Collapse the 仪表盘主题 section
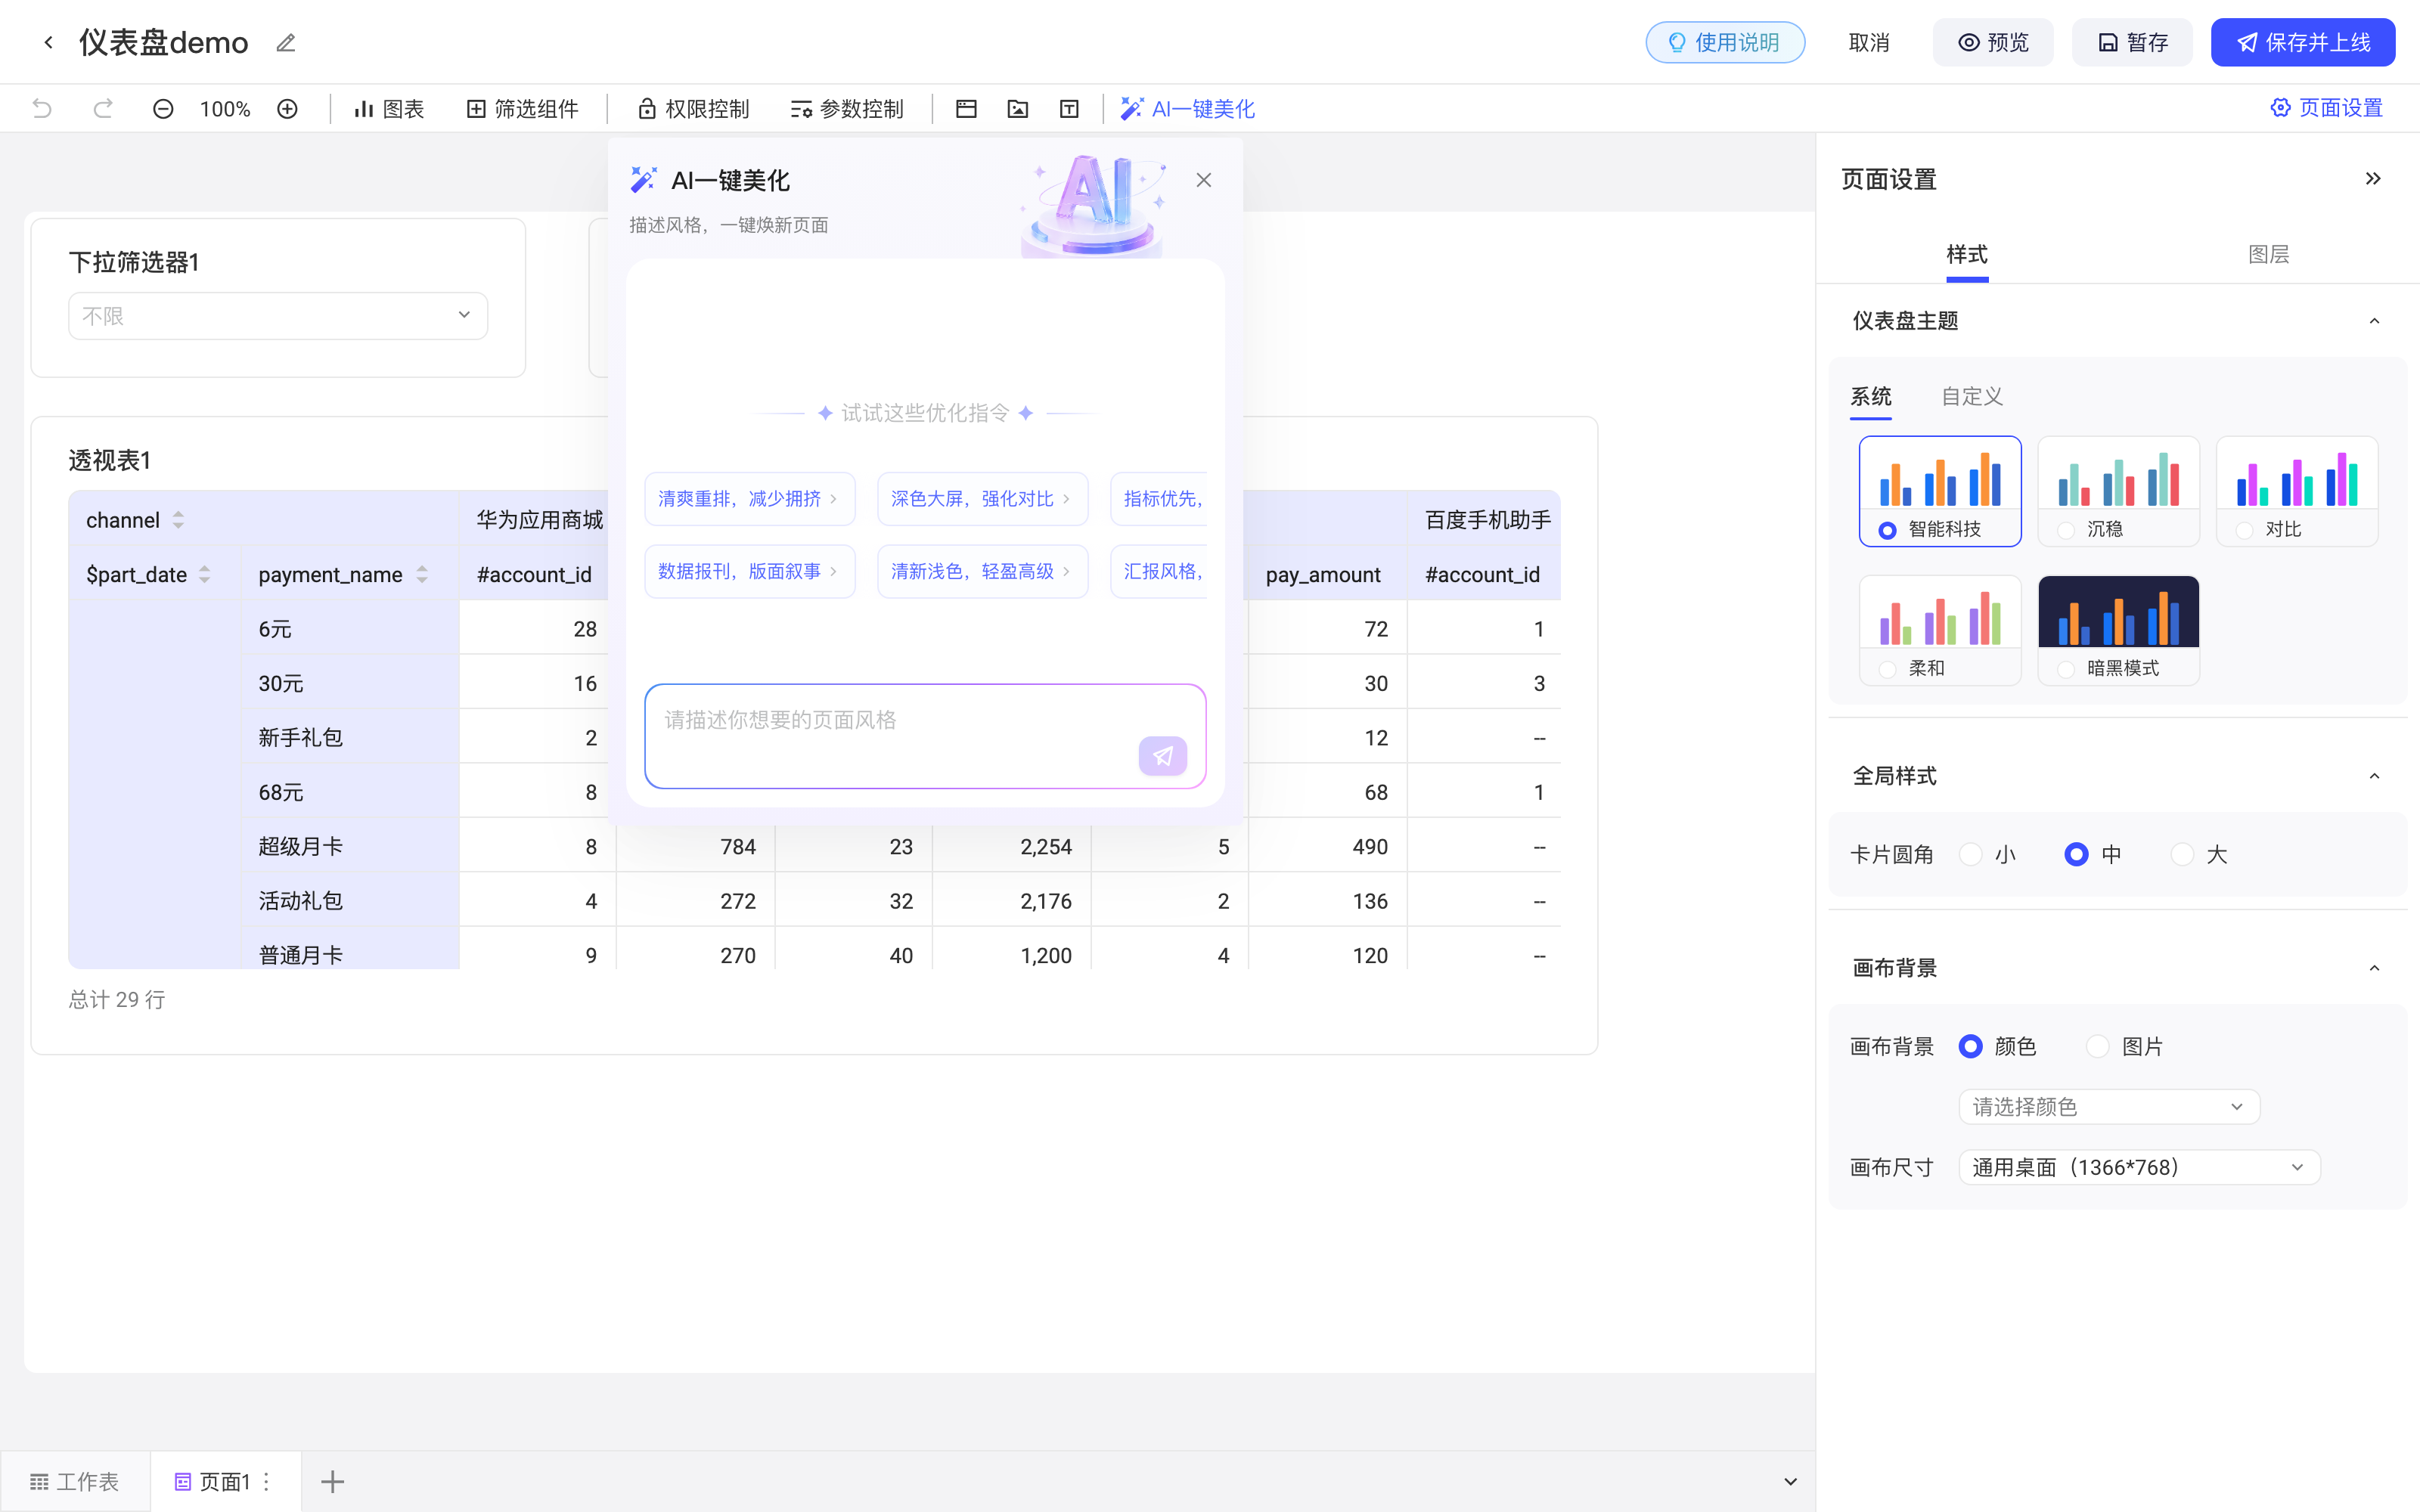 coord(2374,321)
